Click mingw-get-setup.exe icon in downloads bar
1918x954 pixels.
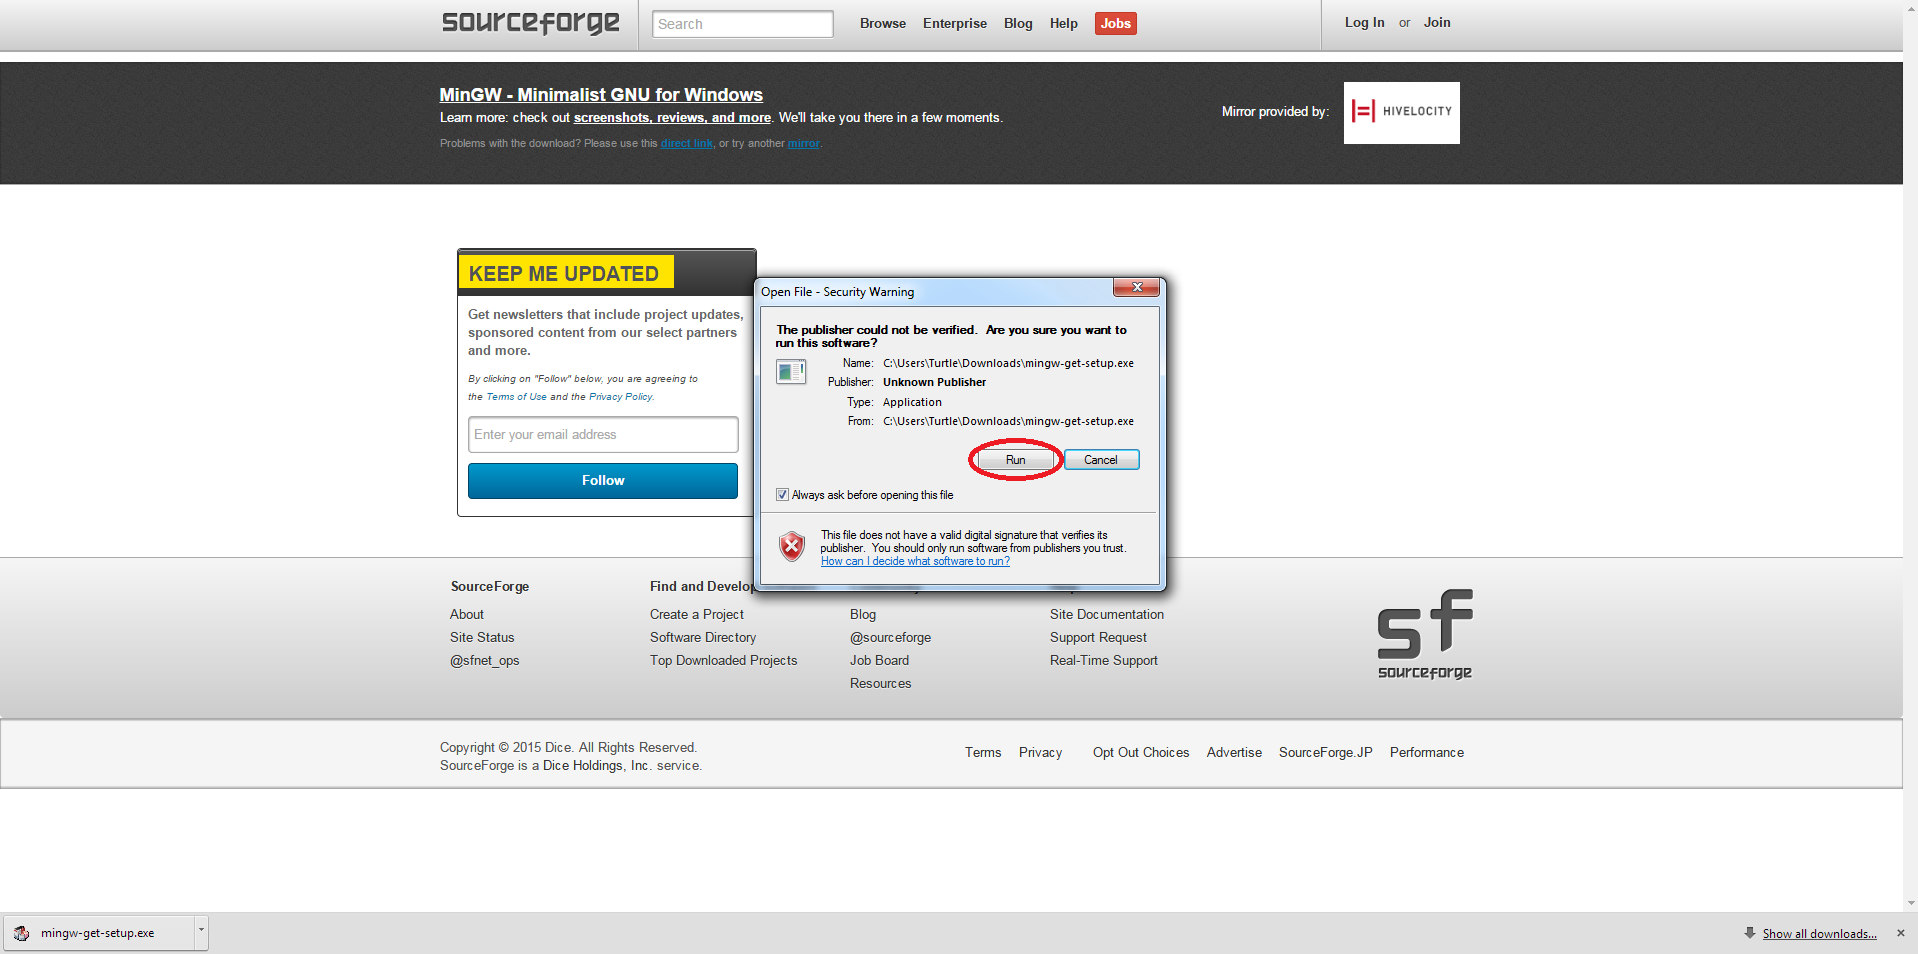[21, 933]
